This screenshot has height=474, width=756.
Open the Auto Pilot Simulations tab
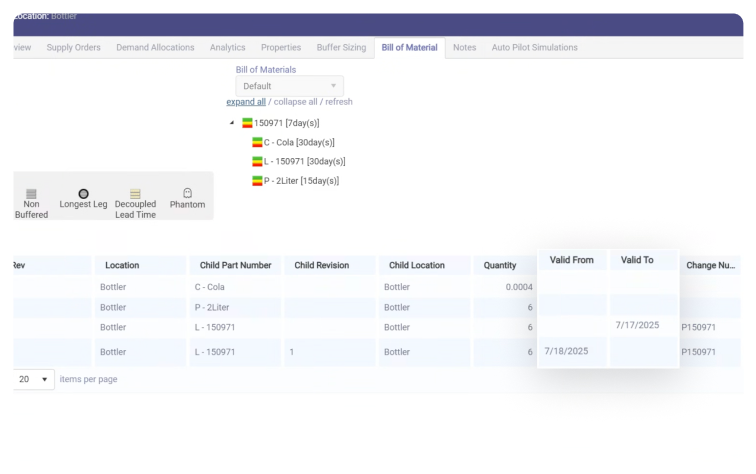click(x=534, y=48)
